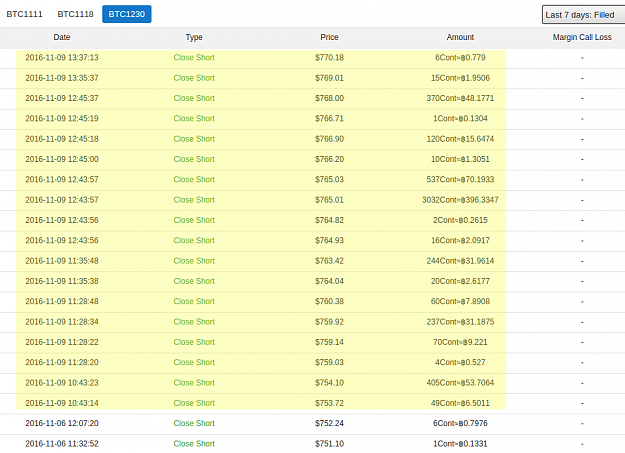Select the amount 237Cont≈฿31.1875
625x453 pixels.
coord(460,322)
